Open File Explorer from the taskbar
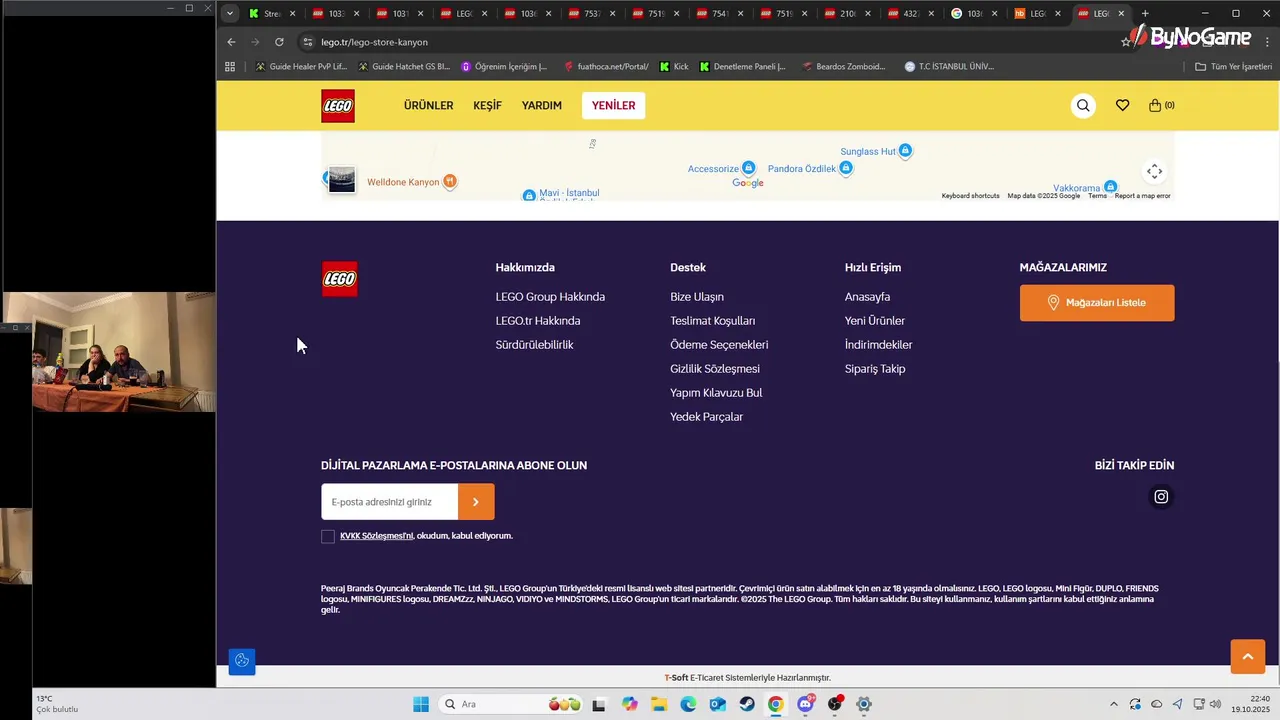Image resolution: width=1280 pixels, height=720 pixels. (659, 704)
